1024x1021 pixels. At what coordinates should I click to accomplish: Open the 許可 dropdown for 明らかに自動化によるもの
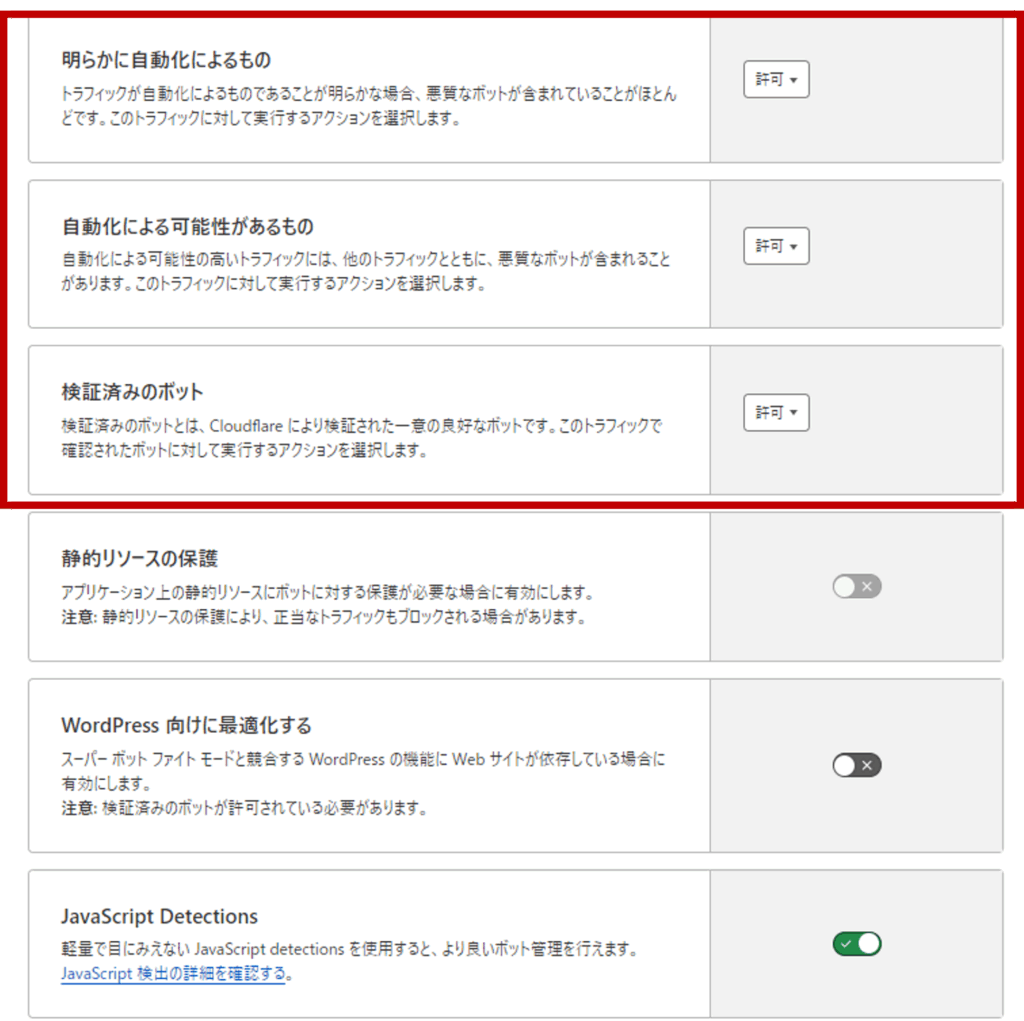(x=776, y=80)
